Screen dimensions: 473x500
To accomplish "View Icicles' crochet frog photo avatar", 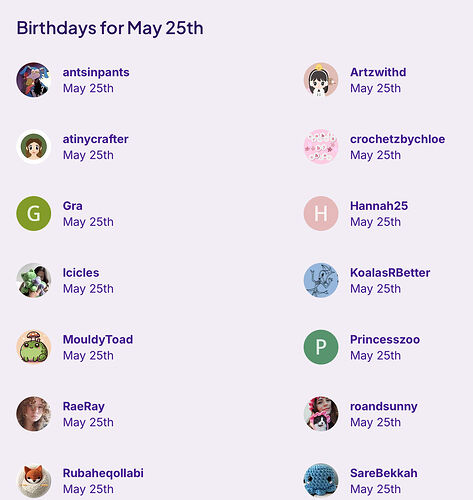I will (x=34, y=280).
